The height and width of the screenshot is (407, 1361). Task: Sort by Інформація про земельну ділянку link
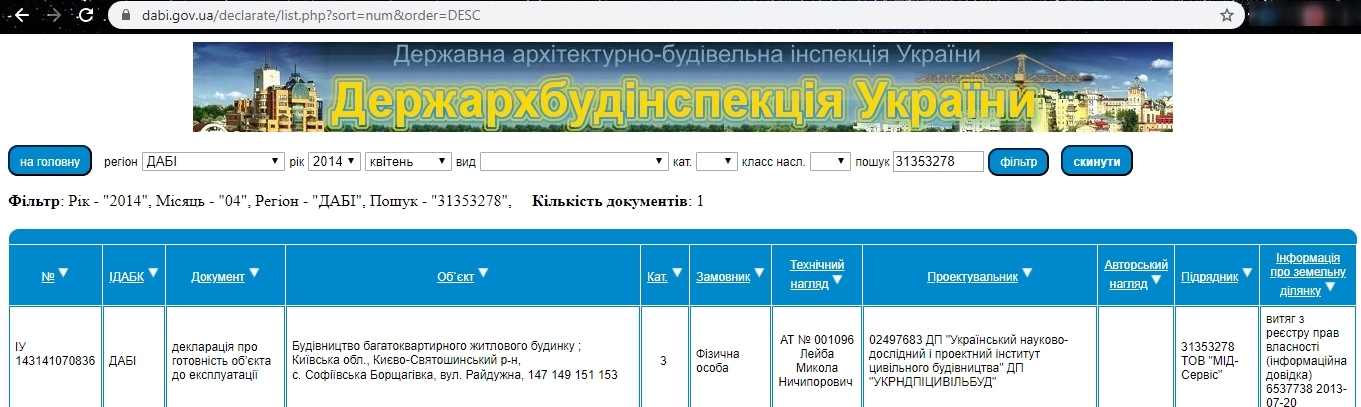pyautogui.click(x=1306, y=273)
